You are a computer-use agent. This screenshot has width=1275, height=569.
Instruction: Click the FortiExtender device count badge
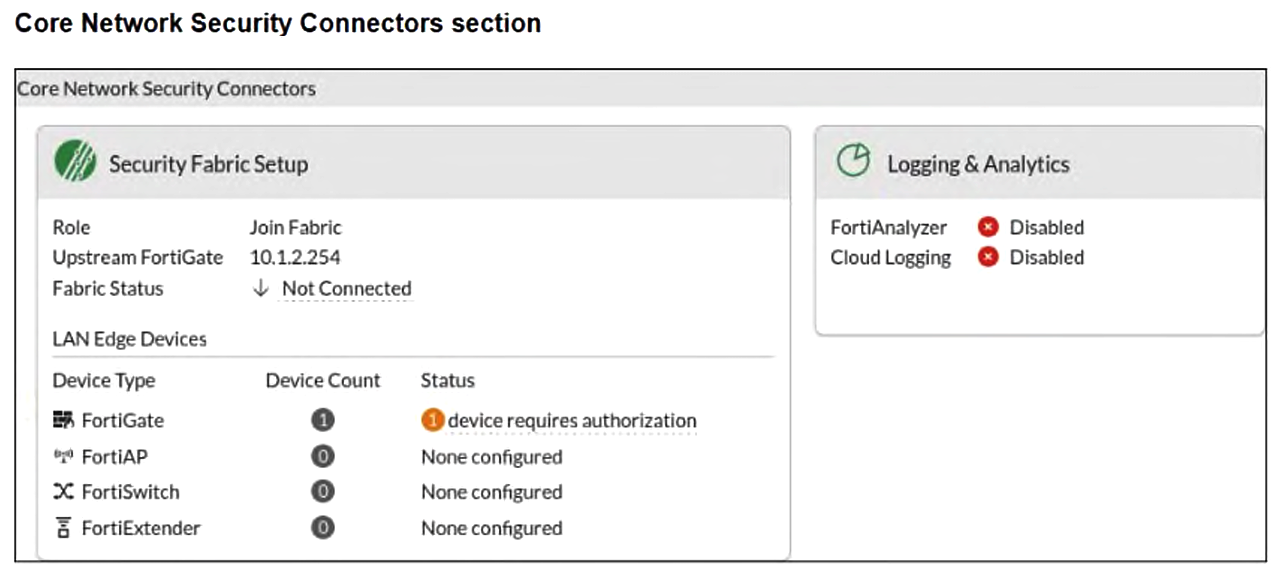coord(322,528)
